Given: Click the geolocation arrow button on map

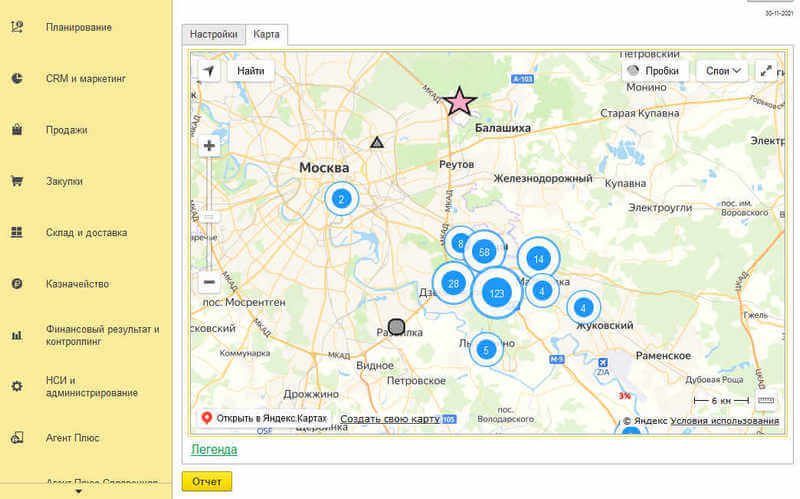Looking at the screenshot, I should pyautogui.click(x=209, y=71).
